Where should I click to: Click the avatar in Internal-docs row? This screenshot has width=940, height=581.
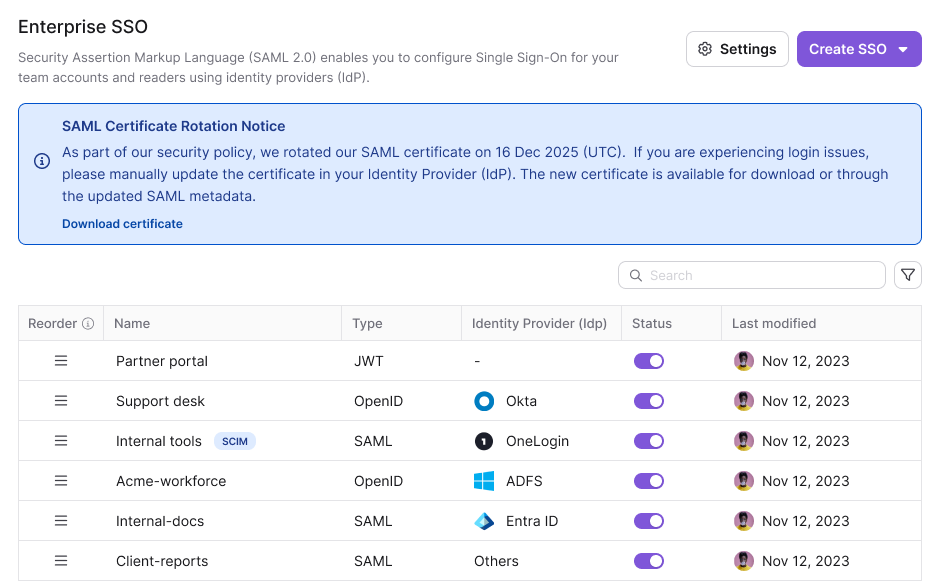[x=744, y=521]
